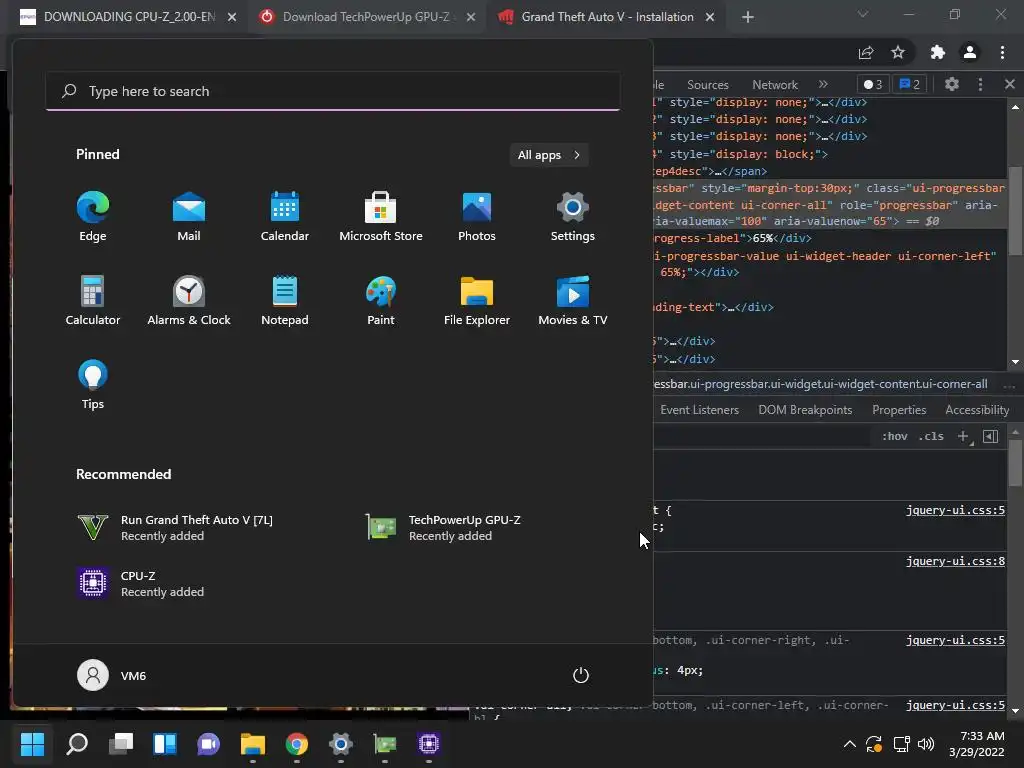The image size is (1024, 768).
Task: Switch to Chrome on the taskbar
Action: pos(296,744)
